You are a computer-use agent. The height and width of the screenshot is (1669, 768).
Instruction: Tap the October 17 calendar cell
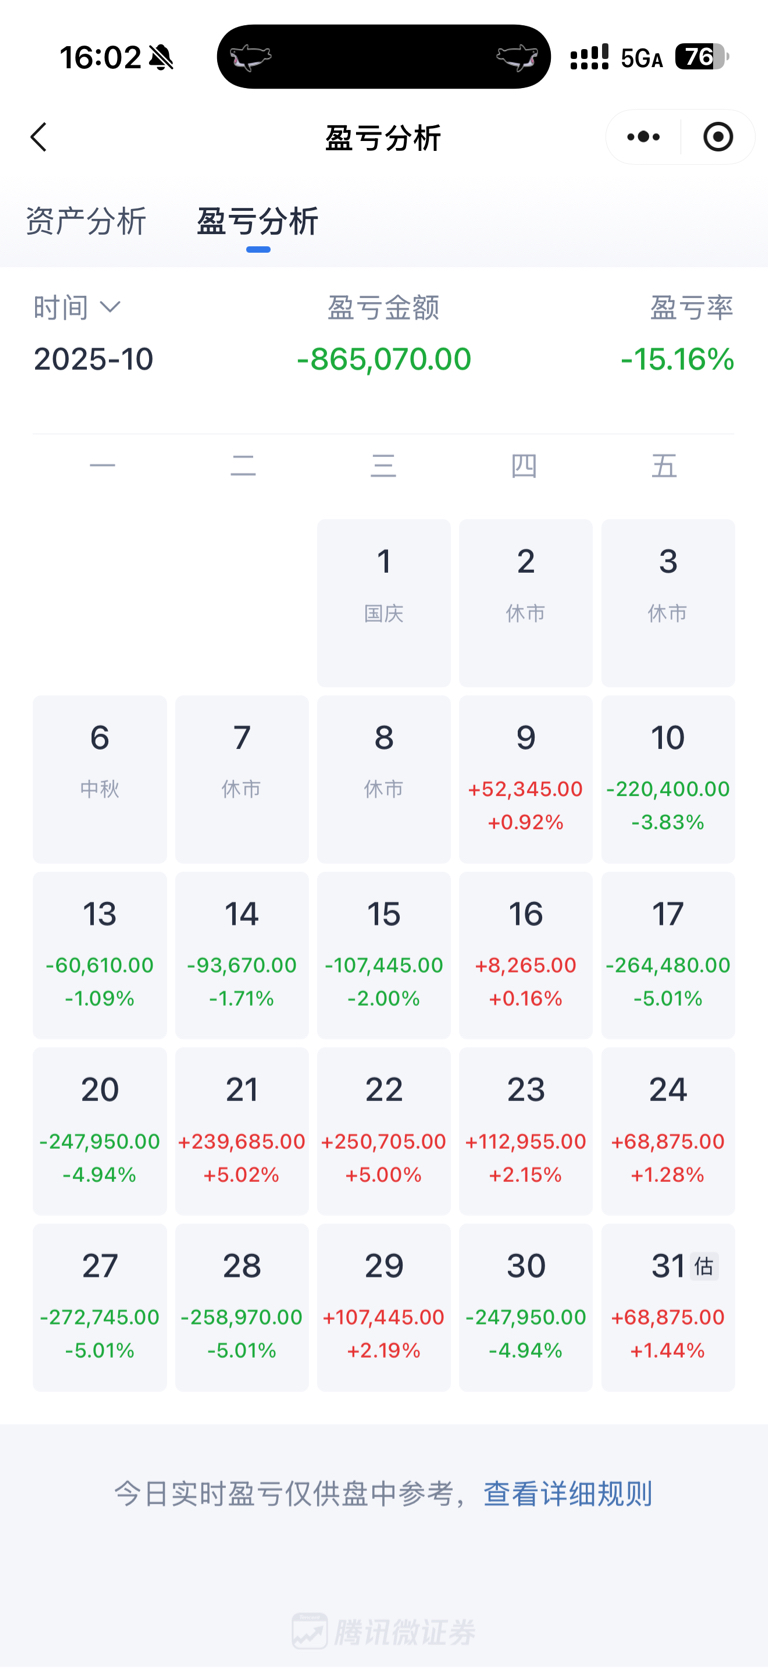667,955
